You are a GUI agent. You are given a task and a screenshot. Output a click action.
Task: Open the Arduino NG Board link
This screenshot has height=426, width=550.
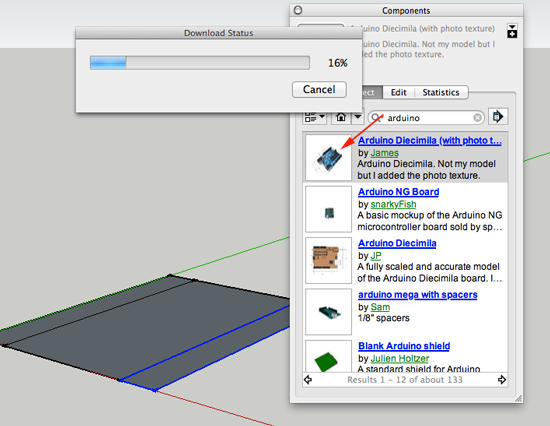(x=398, y=192)
